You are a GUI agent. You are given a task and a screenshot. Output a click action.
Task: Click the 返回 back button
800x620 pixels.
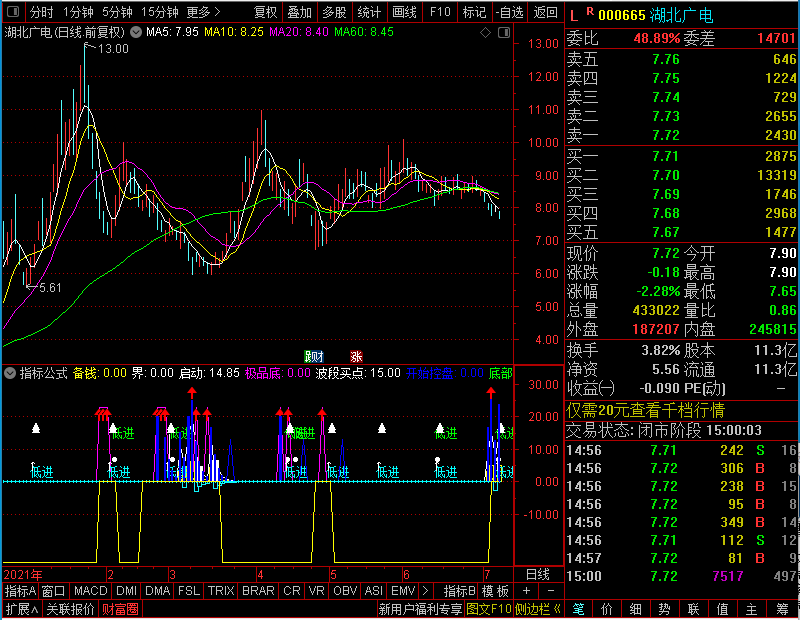[545, 12]
